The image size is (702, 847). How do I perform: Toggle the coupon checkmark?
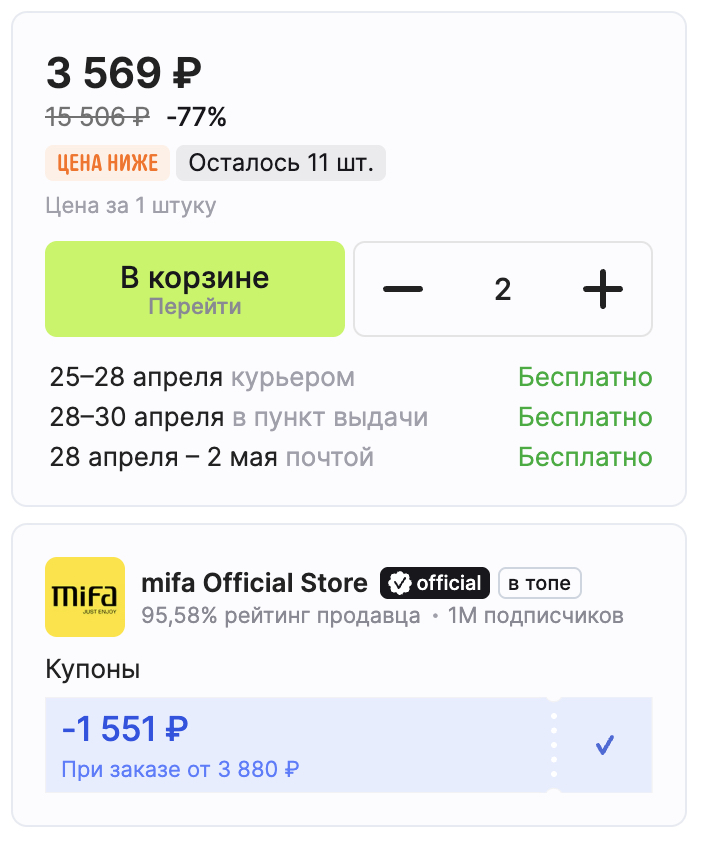tap(604, 745)
